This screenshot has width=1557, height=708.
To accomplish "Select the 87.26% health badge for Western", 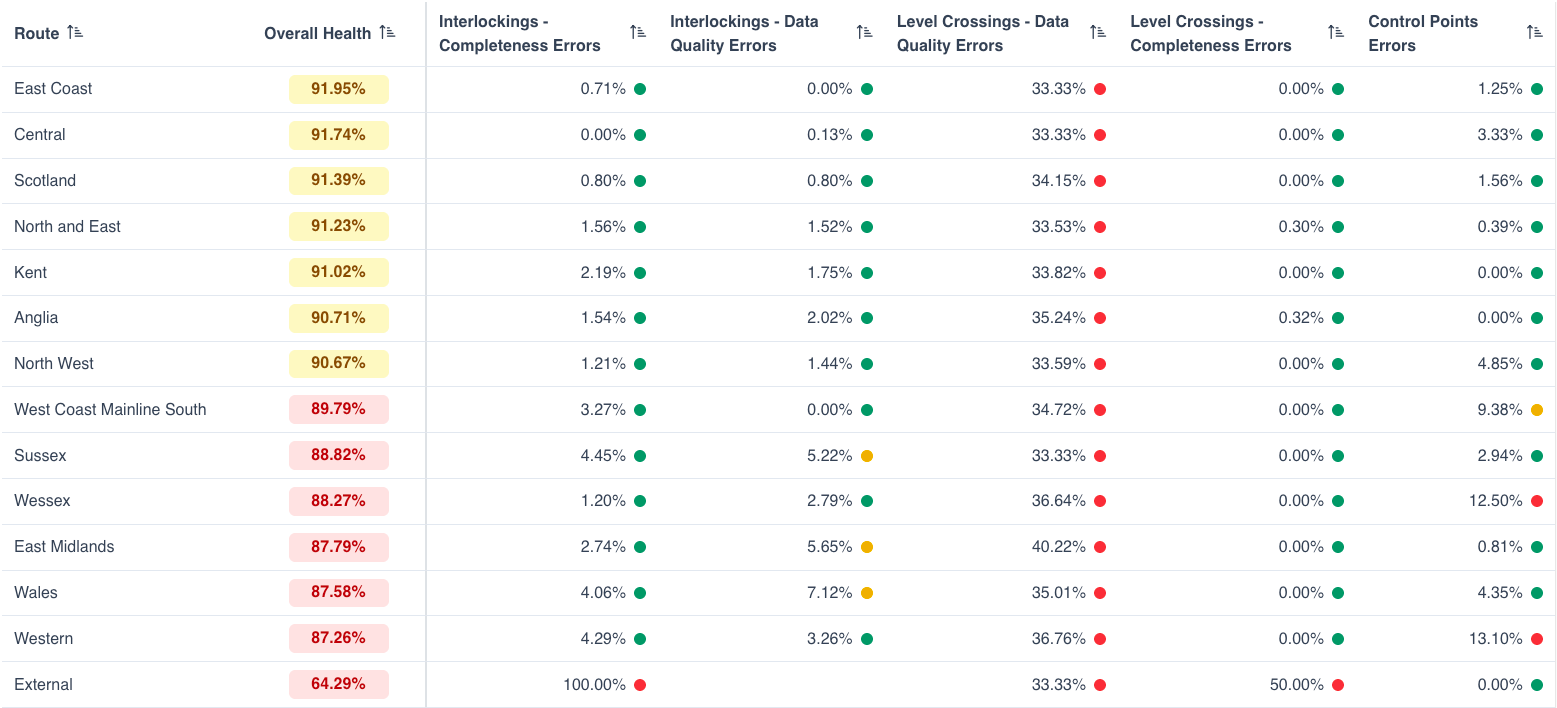I will tap(339, 638).
